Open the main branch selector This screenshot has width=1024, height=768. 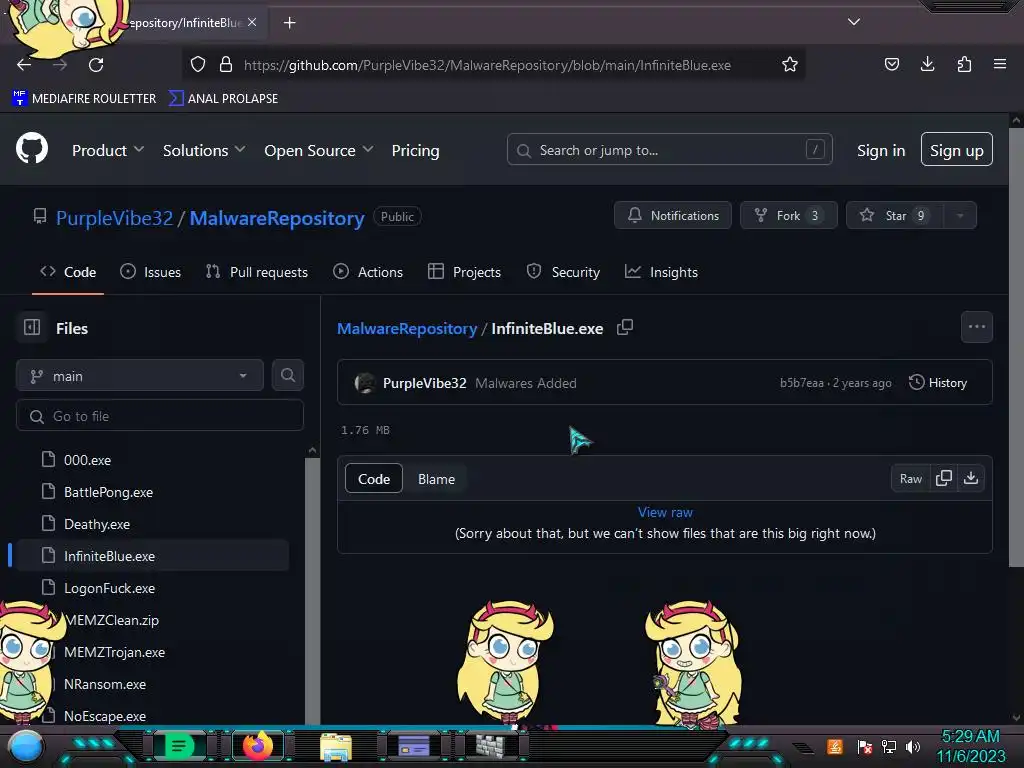[x=140, y=376]
